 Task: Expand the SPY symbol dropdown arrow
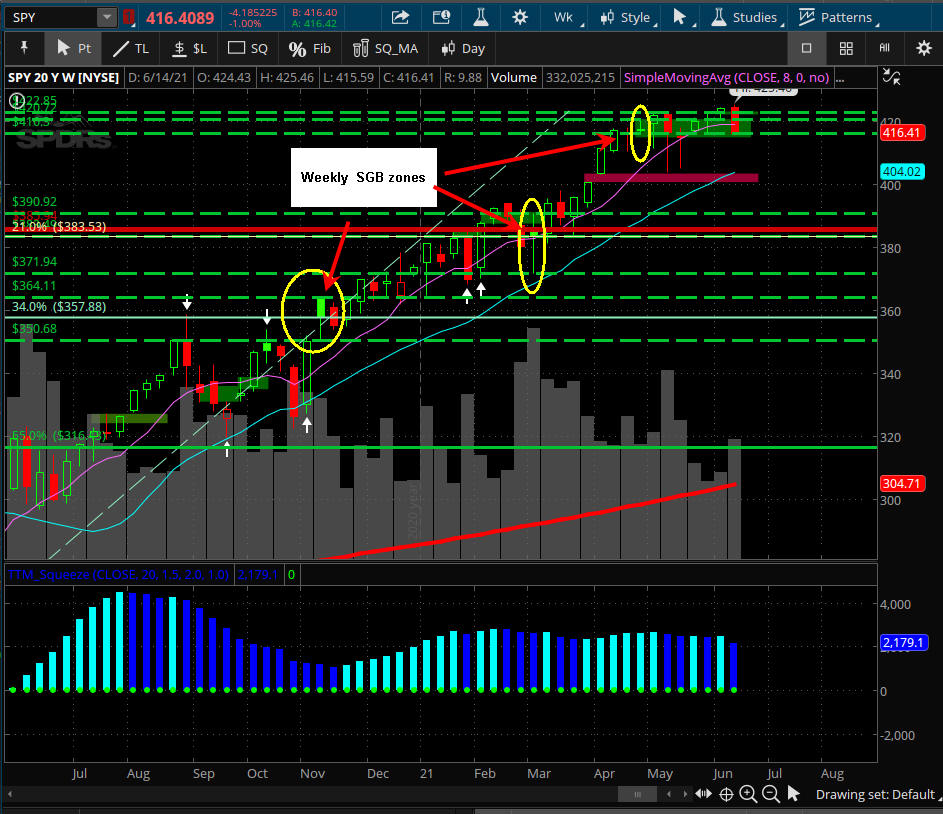(106, 17)
